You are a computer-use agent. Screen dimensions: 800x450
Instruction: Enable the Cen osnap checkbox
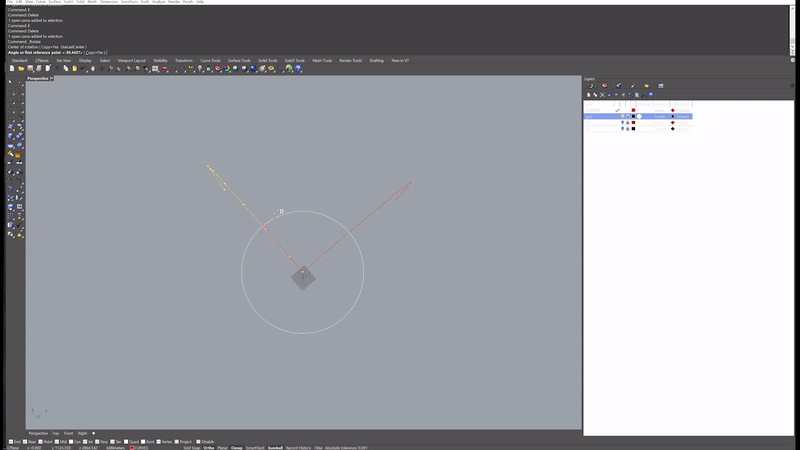[x=71, y=442]
